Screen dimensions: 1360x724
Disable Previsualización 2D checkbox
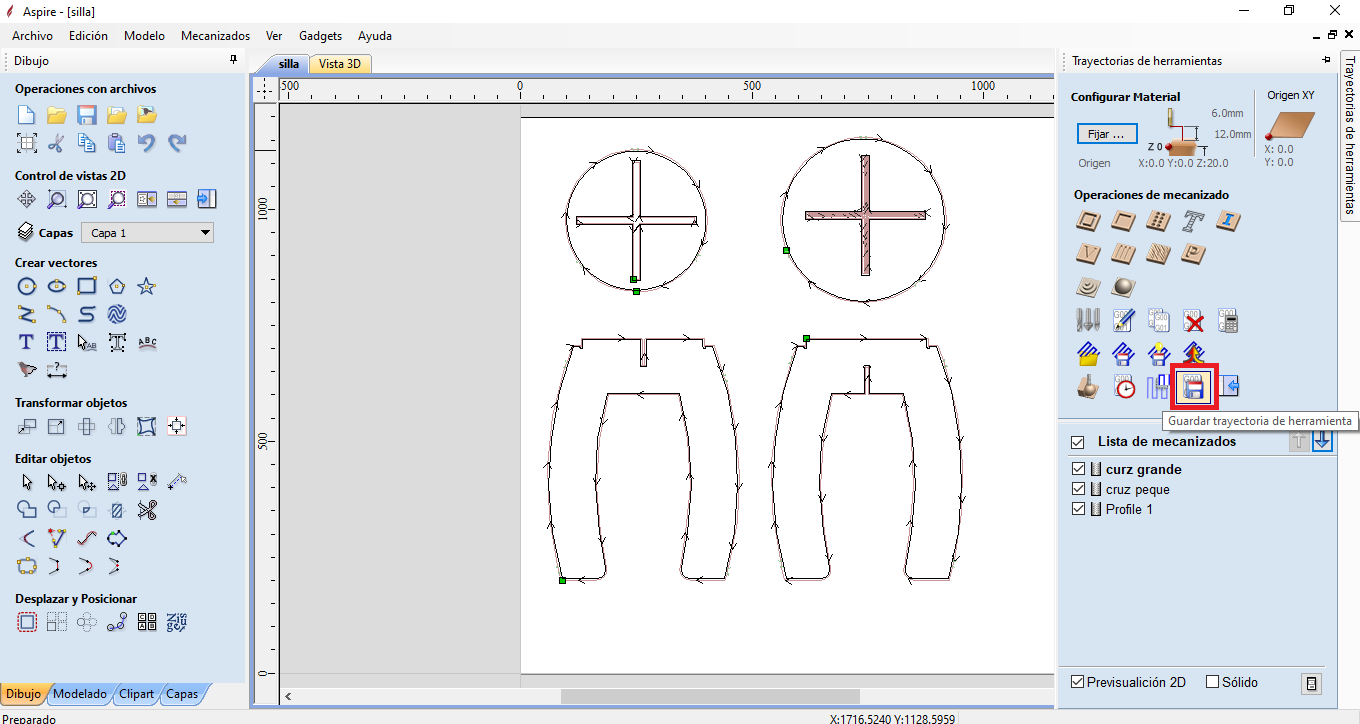1077,682
